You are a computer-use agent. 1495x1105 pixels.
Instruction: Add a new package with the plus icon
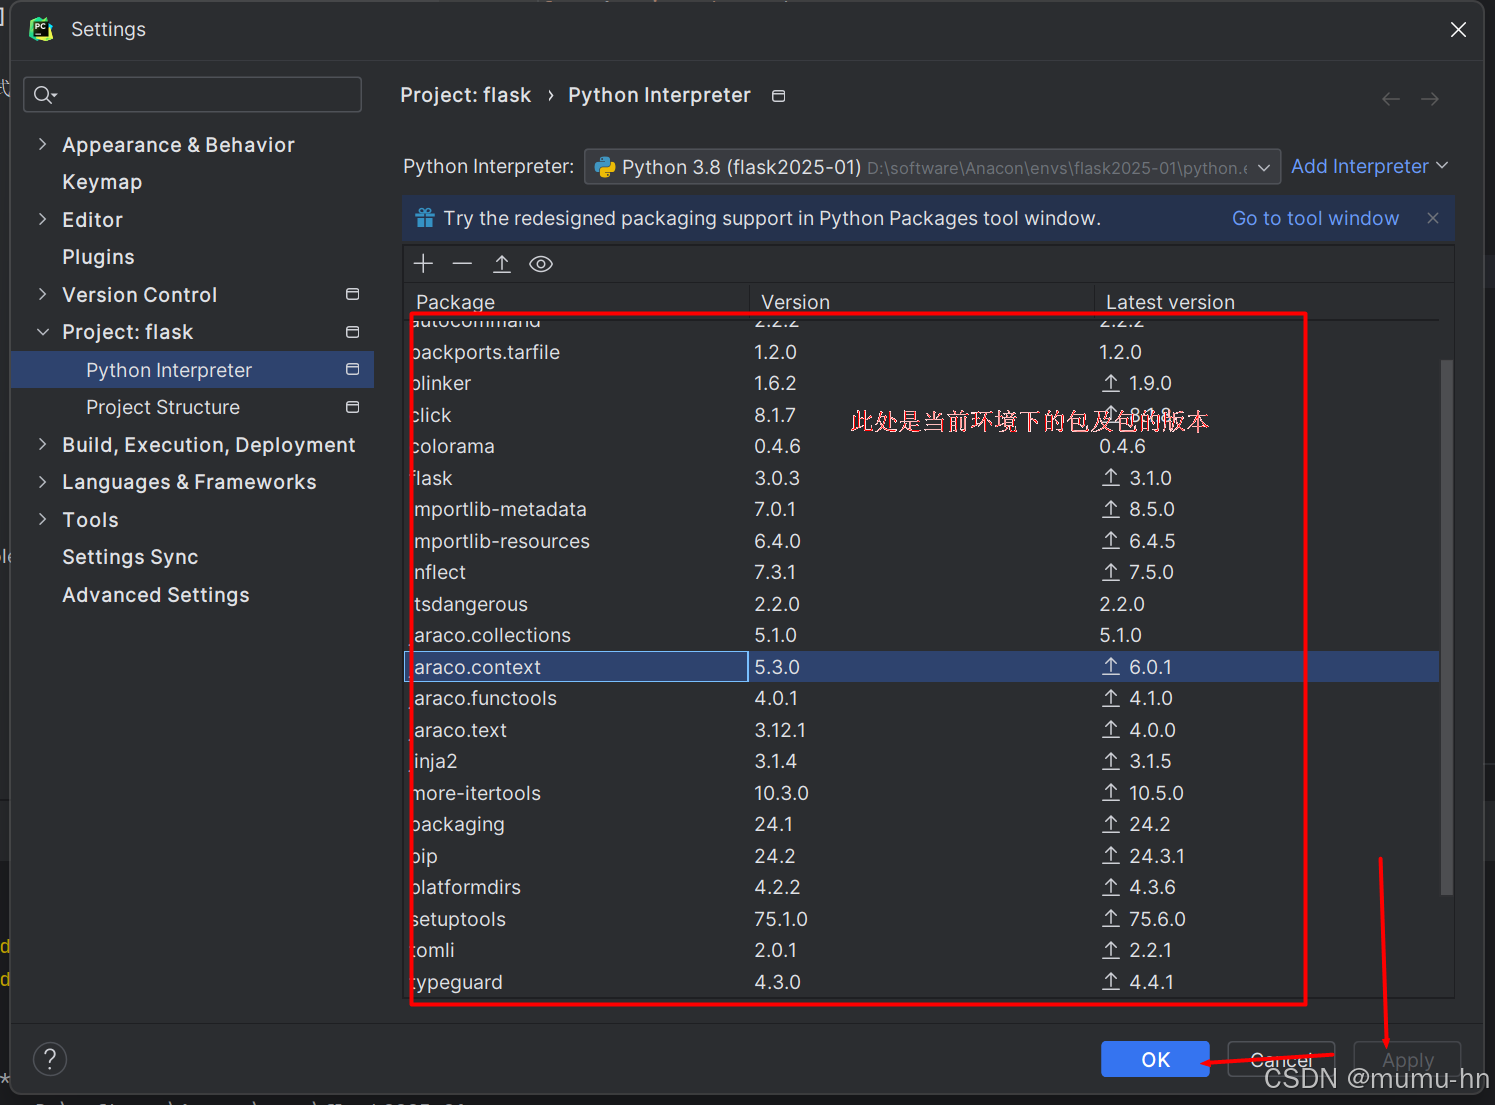pos(423,263)
